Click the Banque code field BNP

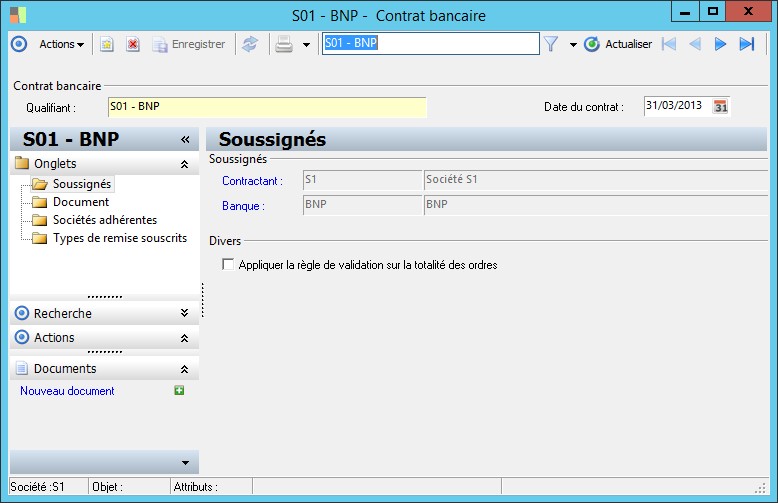click(362, 205)
